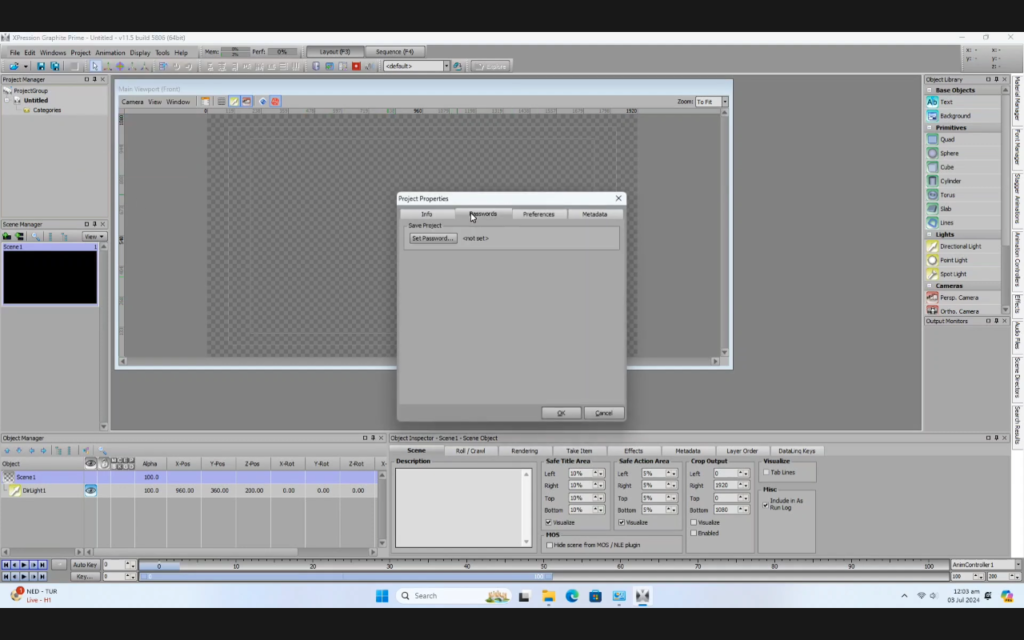Confirm the dialog with OK
Viewport: 1024px width, 640px height.
pos(561,413)
